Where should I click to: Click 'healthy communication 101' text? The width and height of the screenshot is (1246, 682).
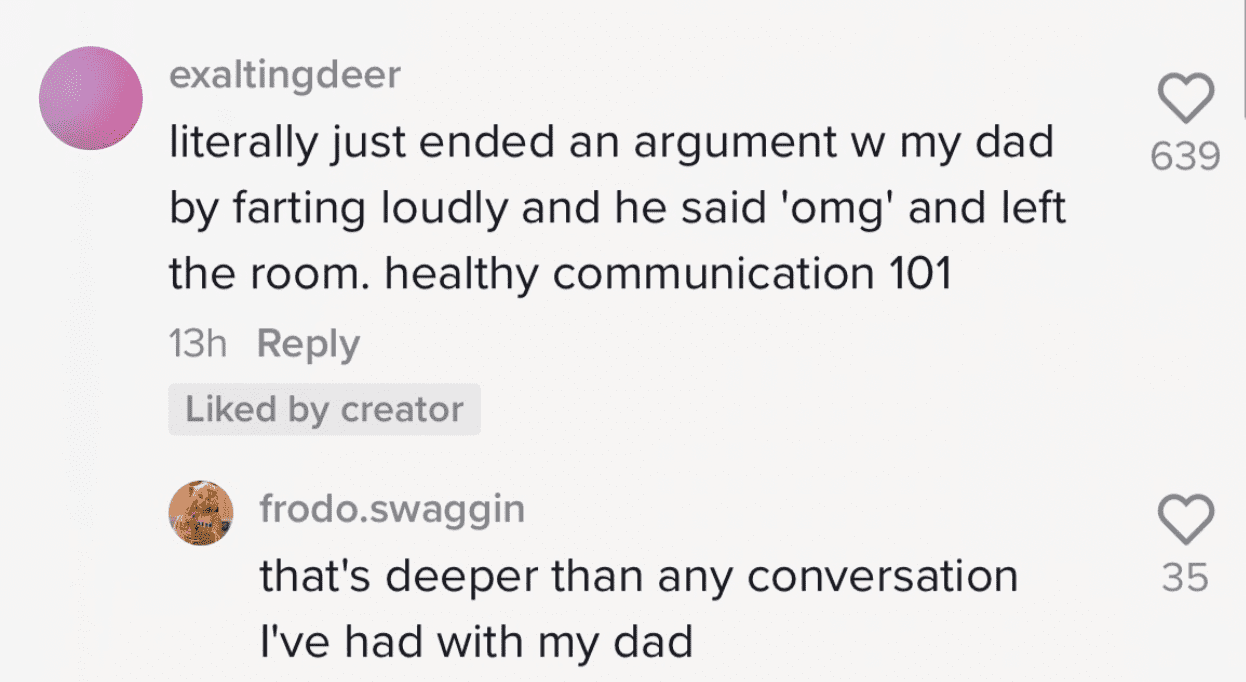(x=668, y=275)
